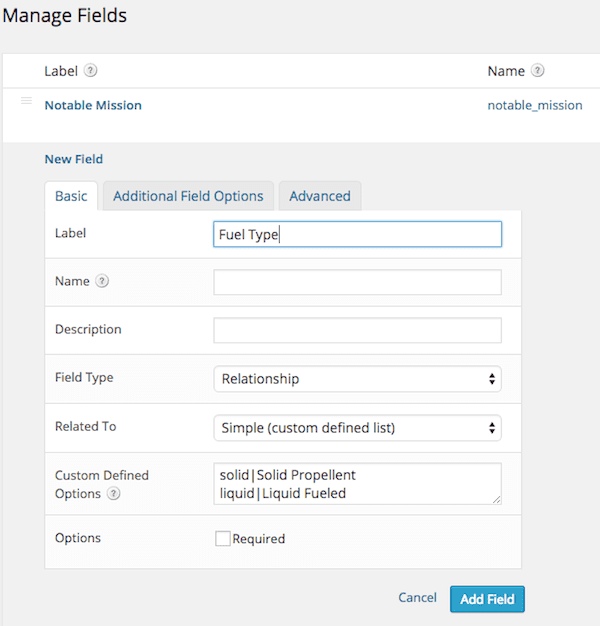
Task: Open the Additional Field Options tab
Action: tap(188, 196)
